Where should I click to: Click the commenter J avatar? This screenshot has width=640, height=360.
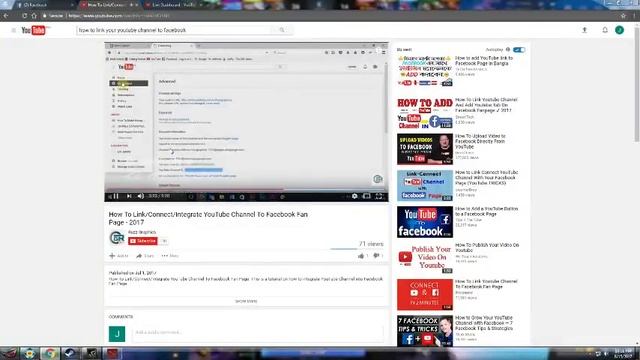tap(117, 334)
